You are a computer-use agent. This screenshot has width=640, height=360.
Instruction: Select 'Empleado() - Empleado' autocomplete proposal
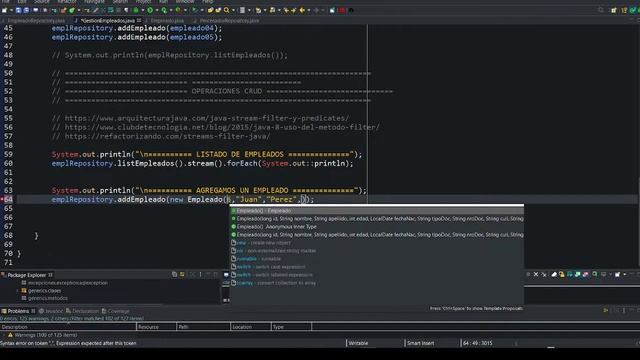(x=377, y=211)
